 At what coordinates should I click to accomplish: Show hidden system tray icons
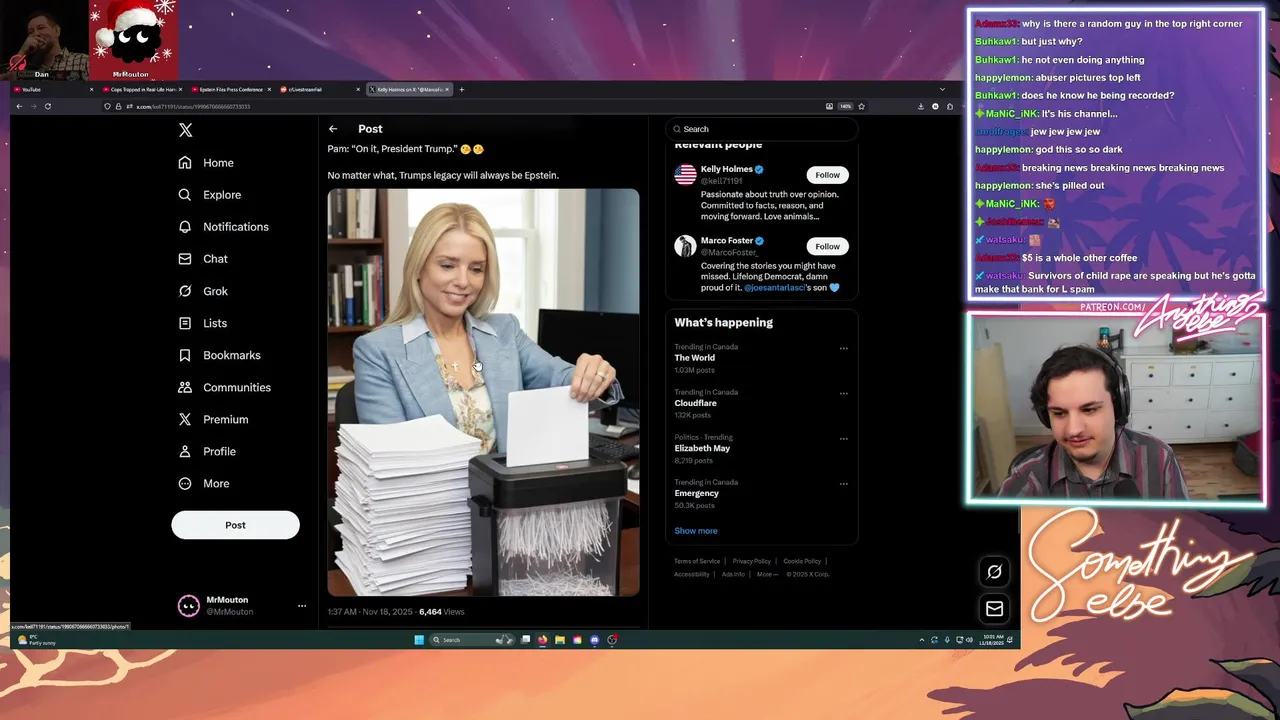click(x=922, y=640)
